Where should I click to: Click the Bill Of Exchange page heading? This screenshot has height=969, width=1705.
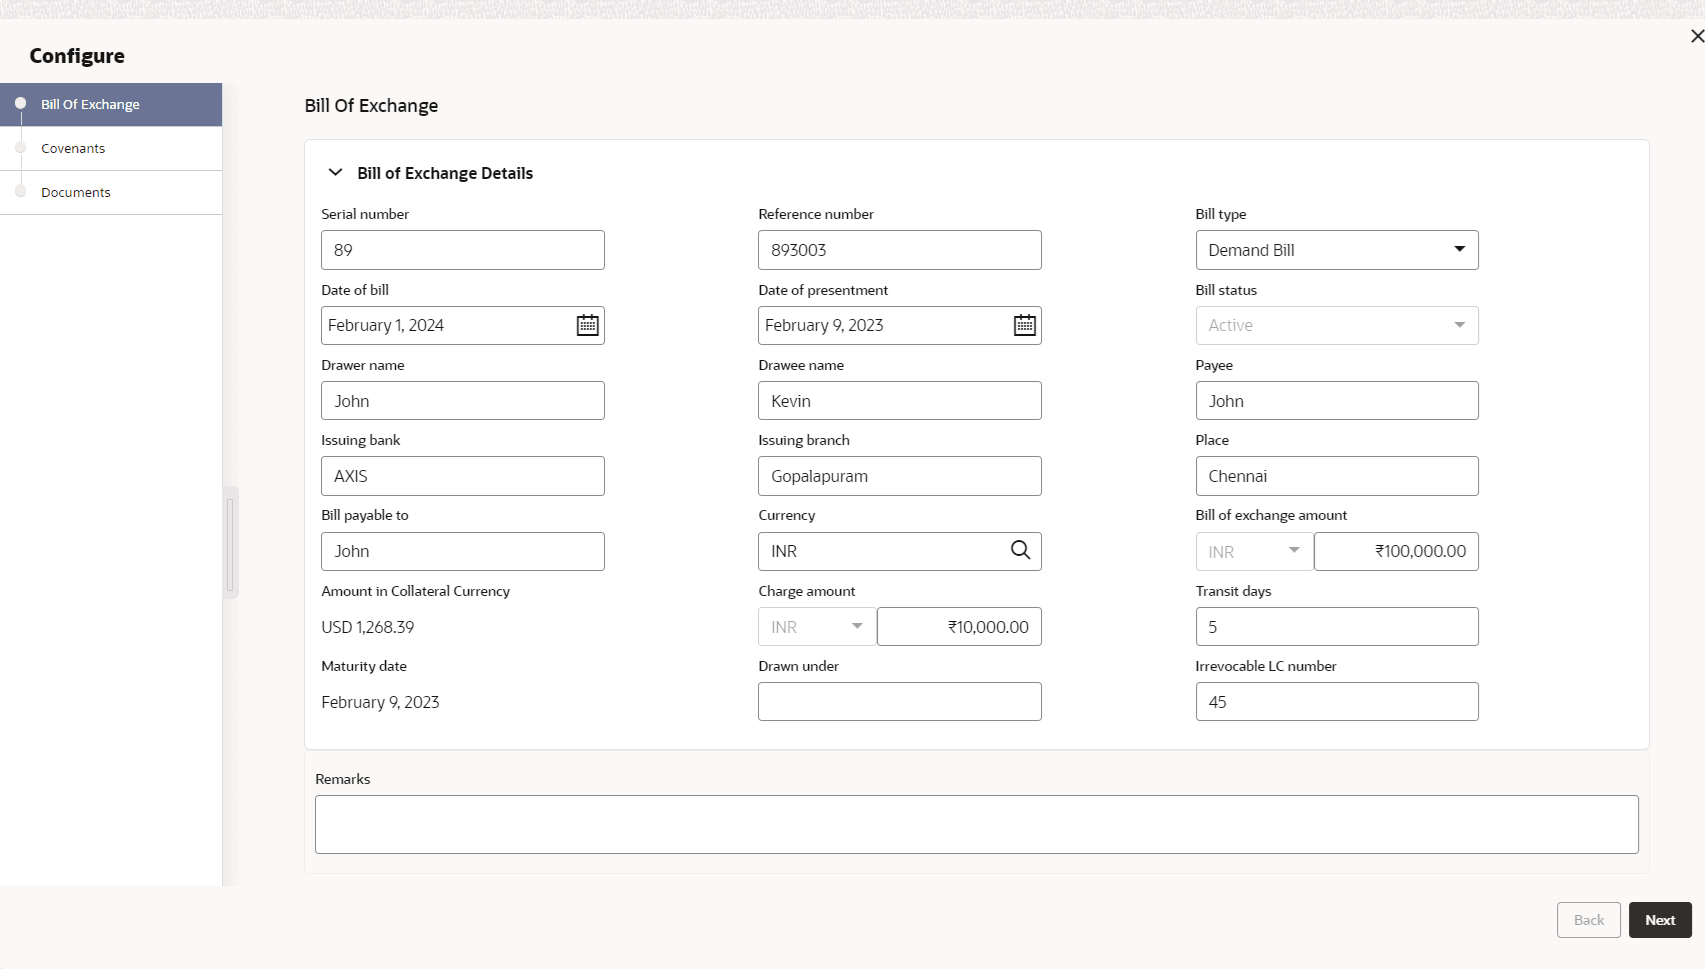[x=371, y=106]
